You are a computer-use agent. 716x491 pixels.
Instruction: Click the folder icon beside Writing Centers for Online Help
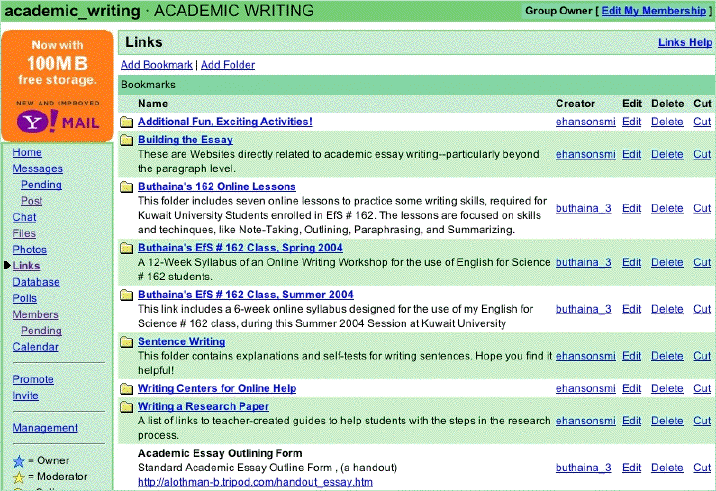pos(126,389)
